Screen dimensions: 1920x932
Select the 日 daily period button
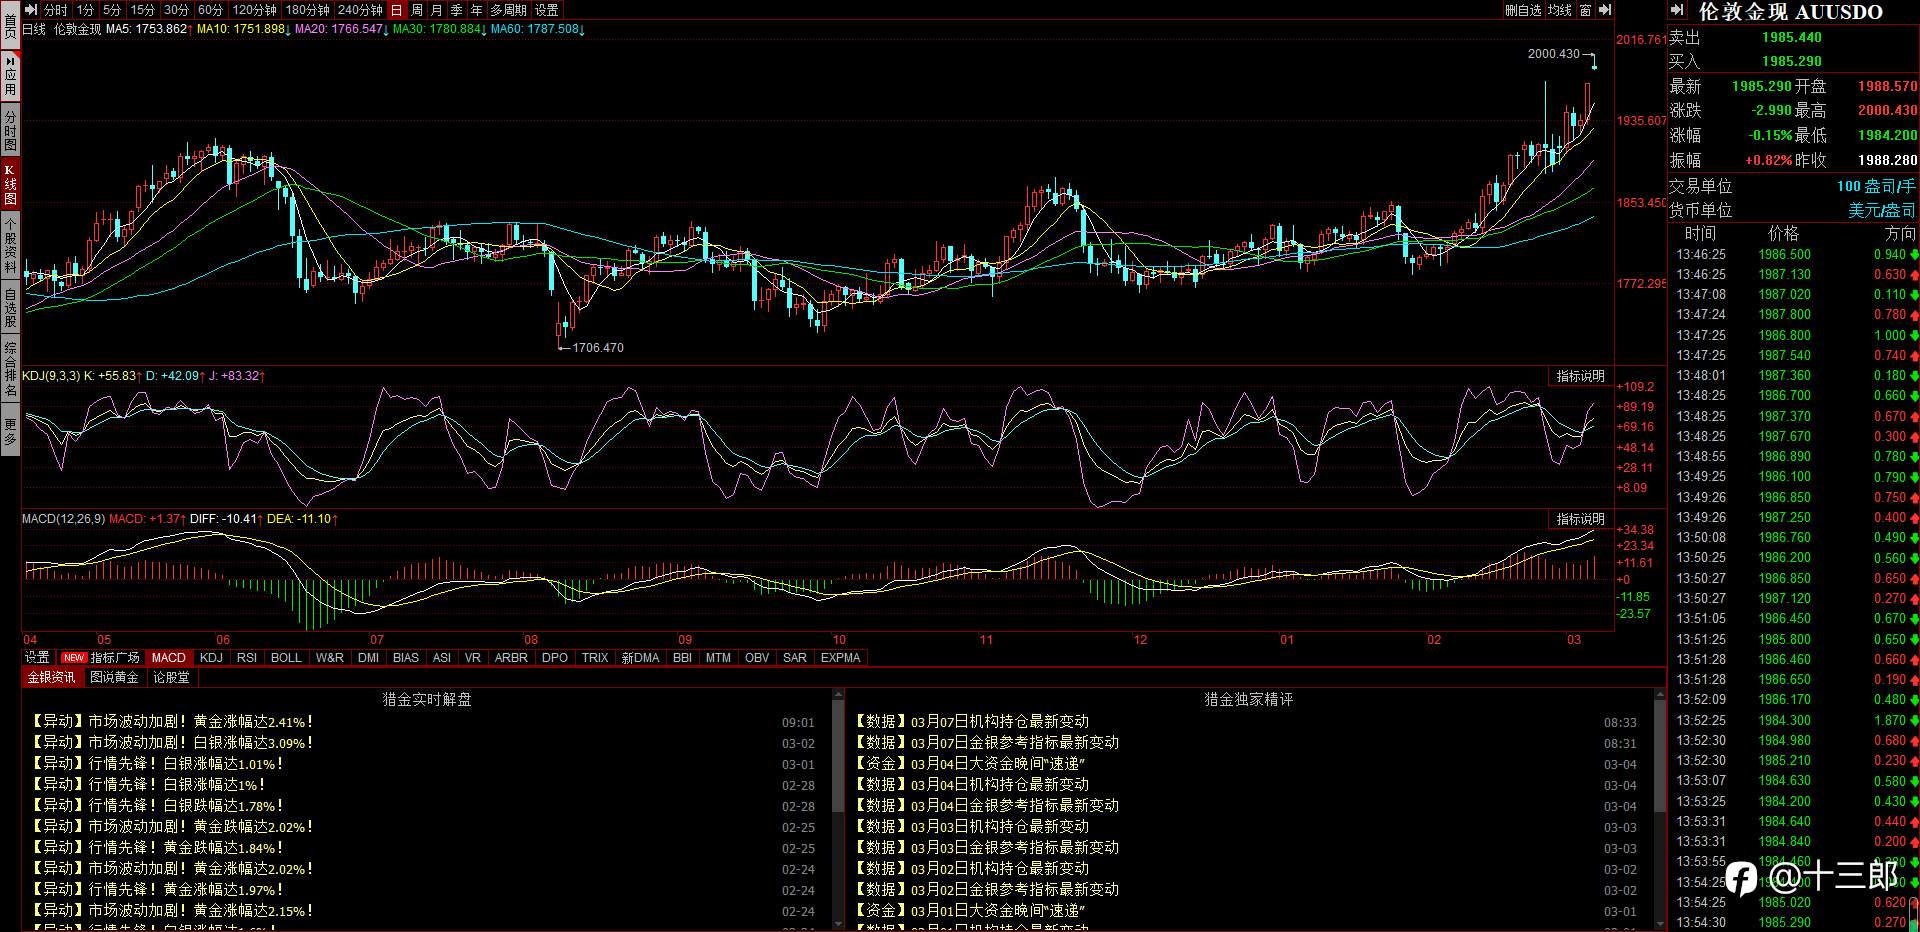point(397,10)
